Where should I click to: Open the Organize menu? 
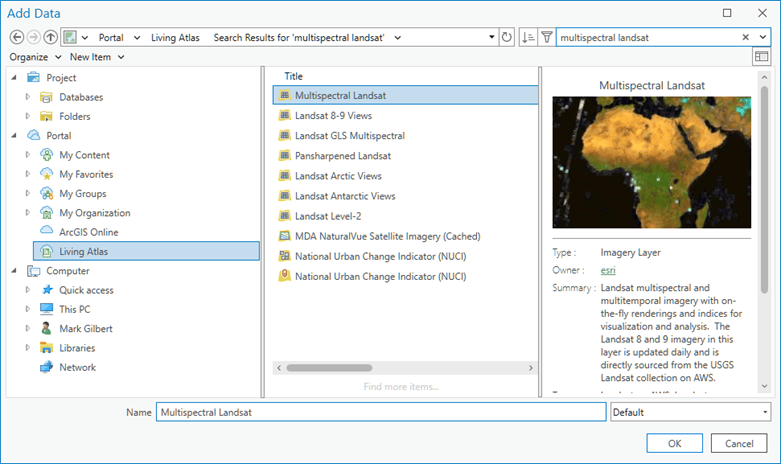(x=35, y=57)
